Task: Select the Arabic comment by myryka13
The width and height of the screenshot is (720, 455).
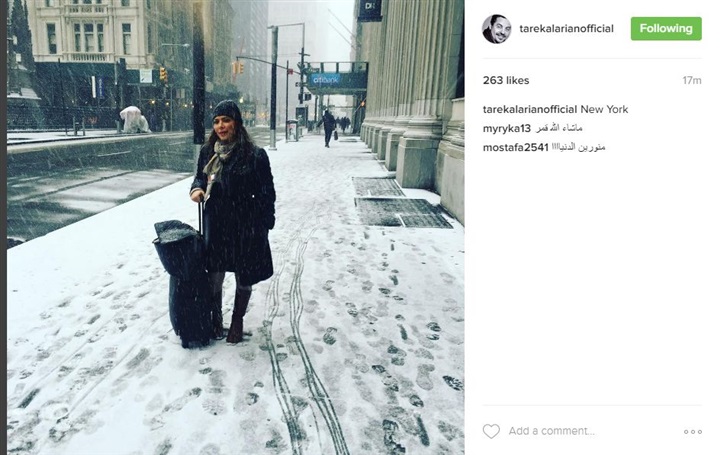Action: tap(559, 128)
